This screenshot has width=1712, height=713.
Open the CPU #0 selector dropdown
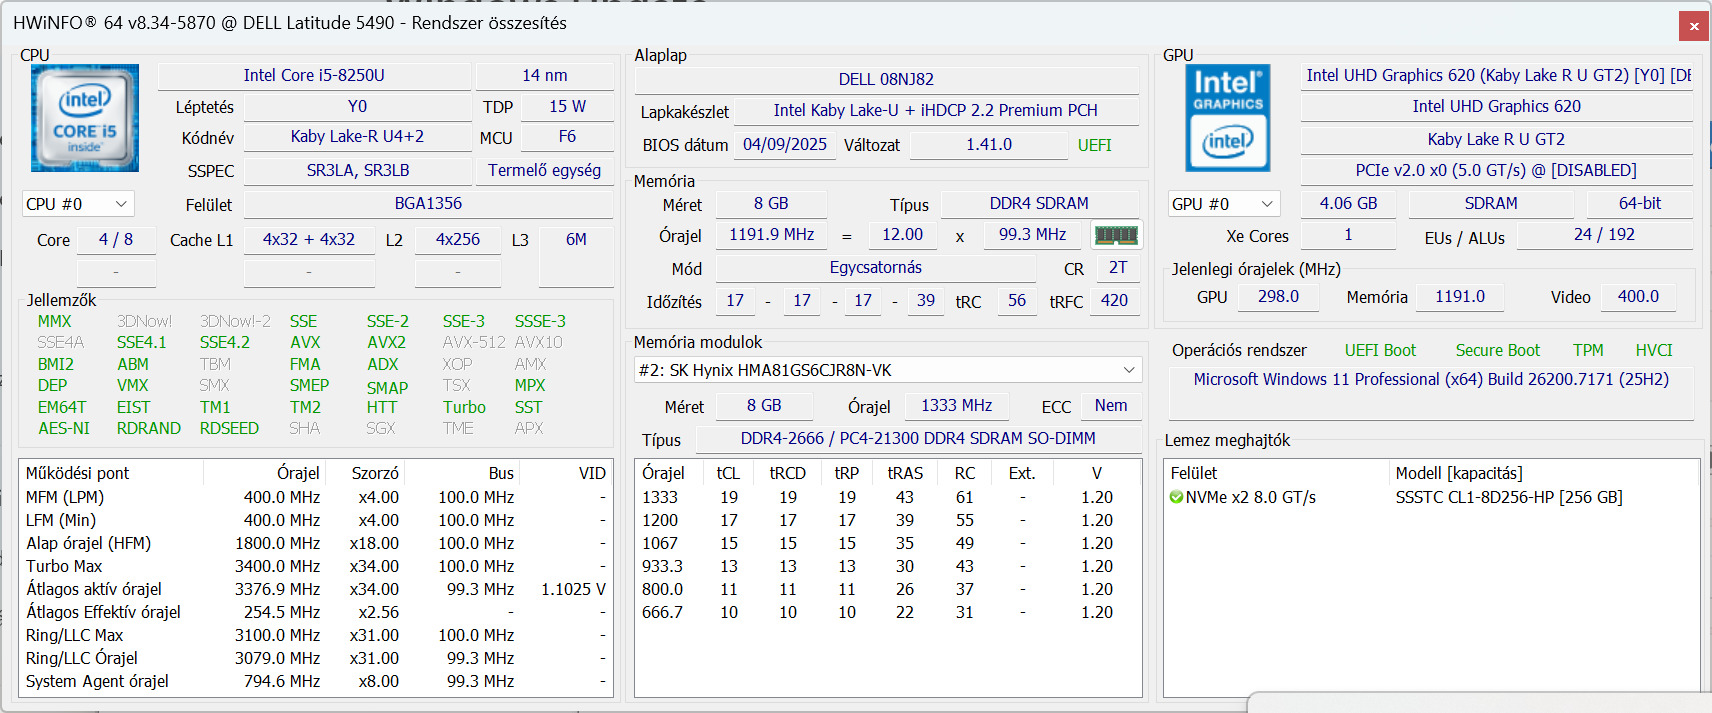pos(78,204)
